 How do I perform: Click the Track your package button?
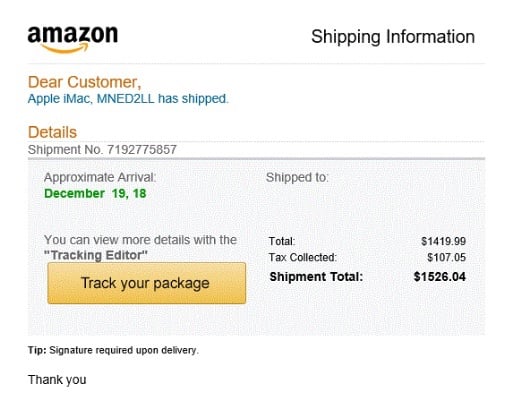147,283
